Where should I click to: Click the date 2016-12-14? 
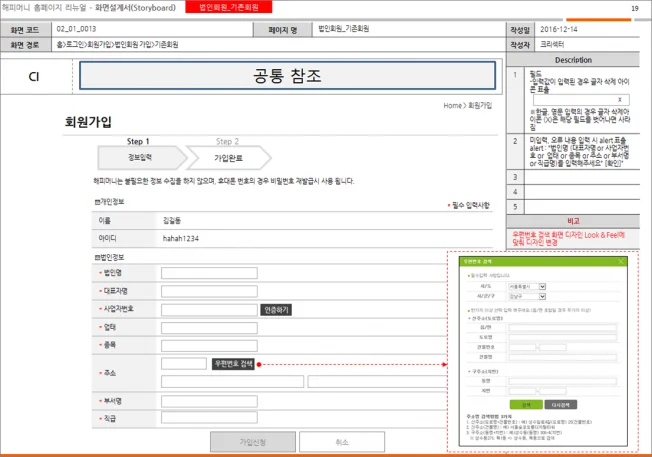pyautogui.click(x=558, y=29)
